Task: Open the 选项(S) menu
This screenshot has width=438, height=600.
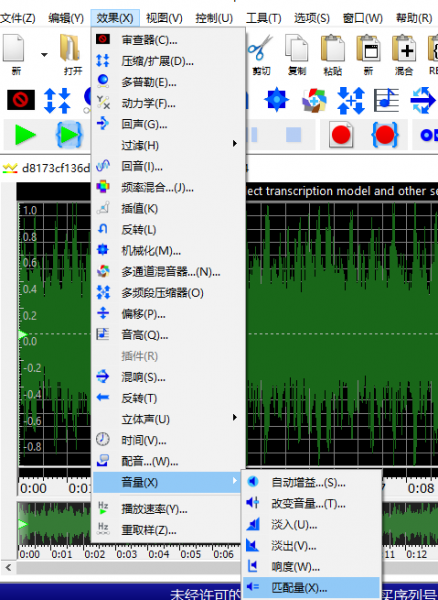Action: click(312, 18)
